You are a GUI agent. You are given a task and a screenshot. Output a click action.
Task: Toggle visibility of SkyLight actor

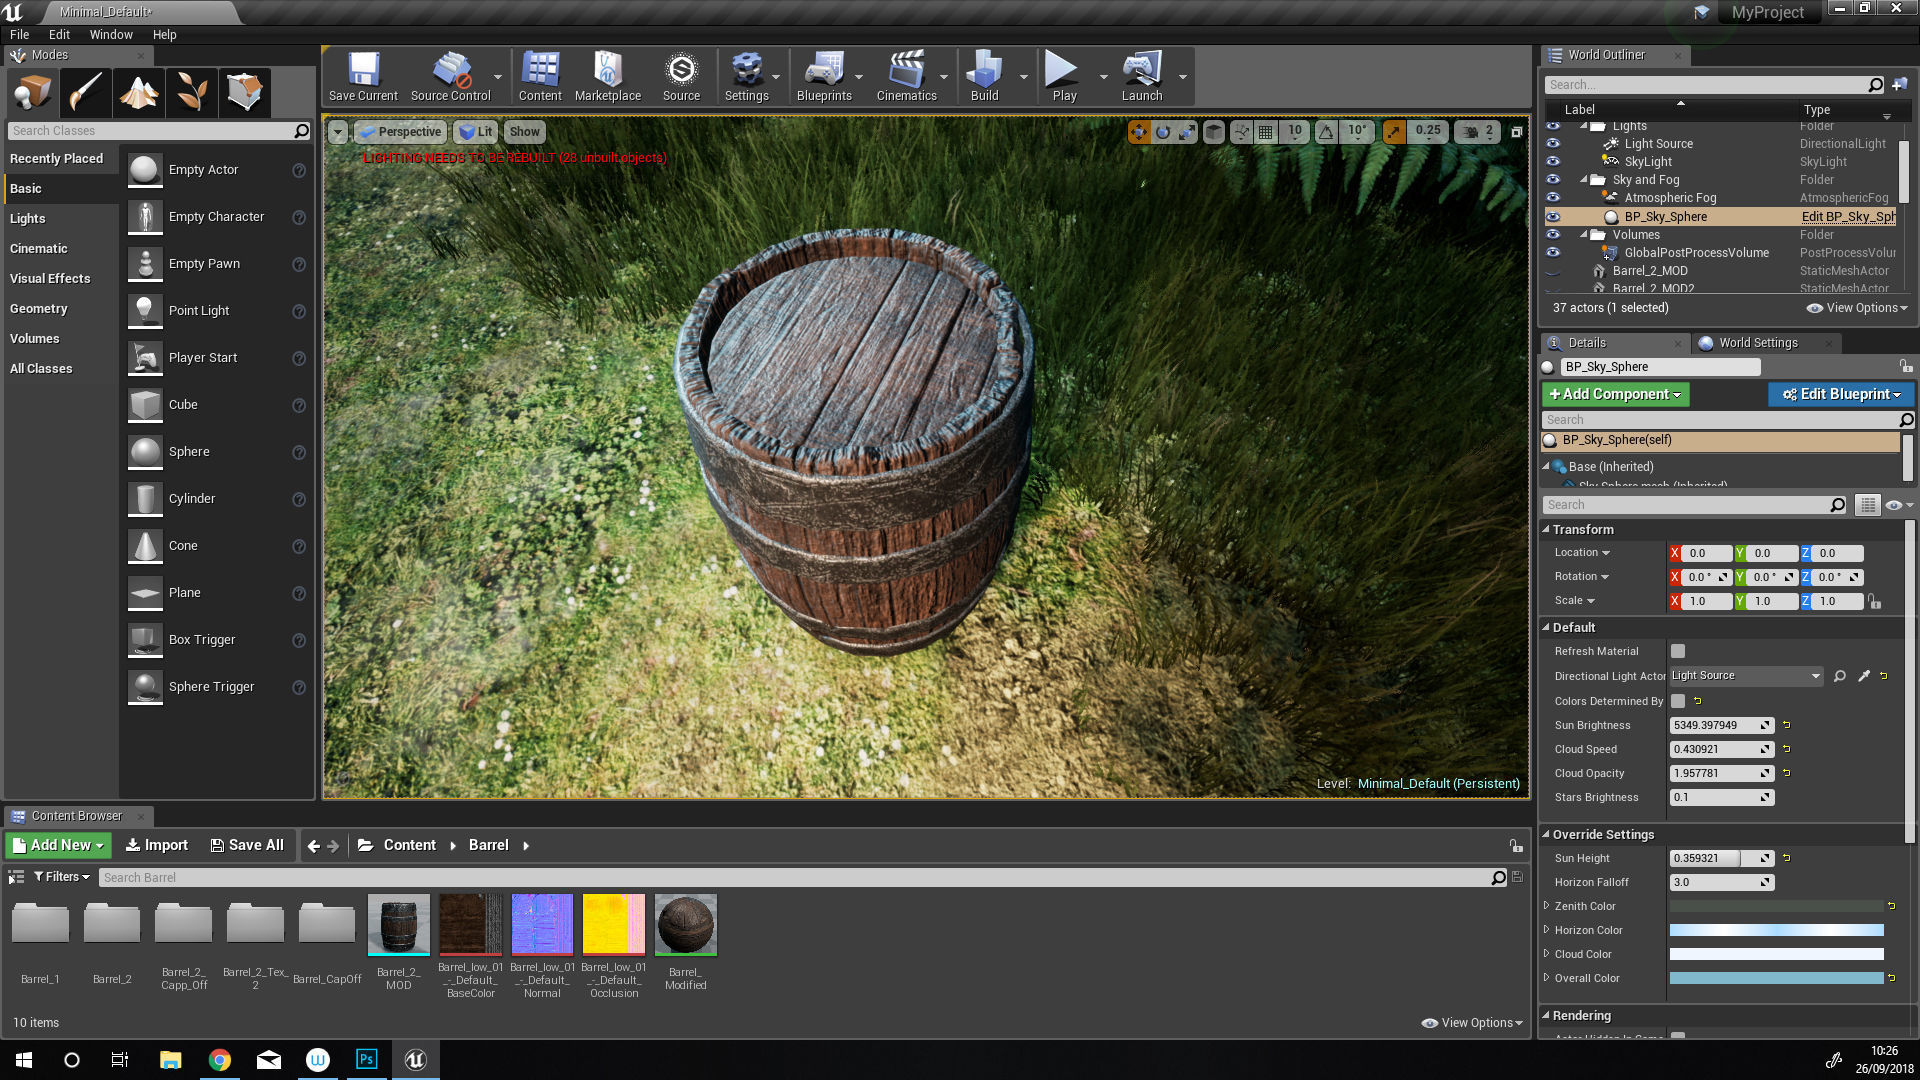pyautogui.click(x=1553, y=162)
